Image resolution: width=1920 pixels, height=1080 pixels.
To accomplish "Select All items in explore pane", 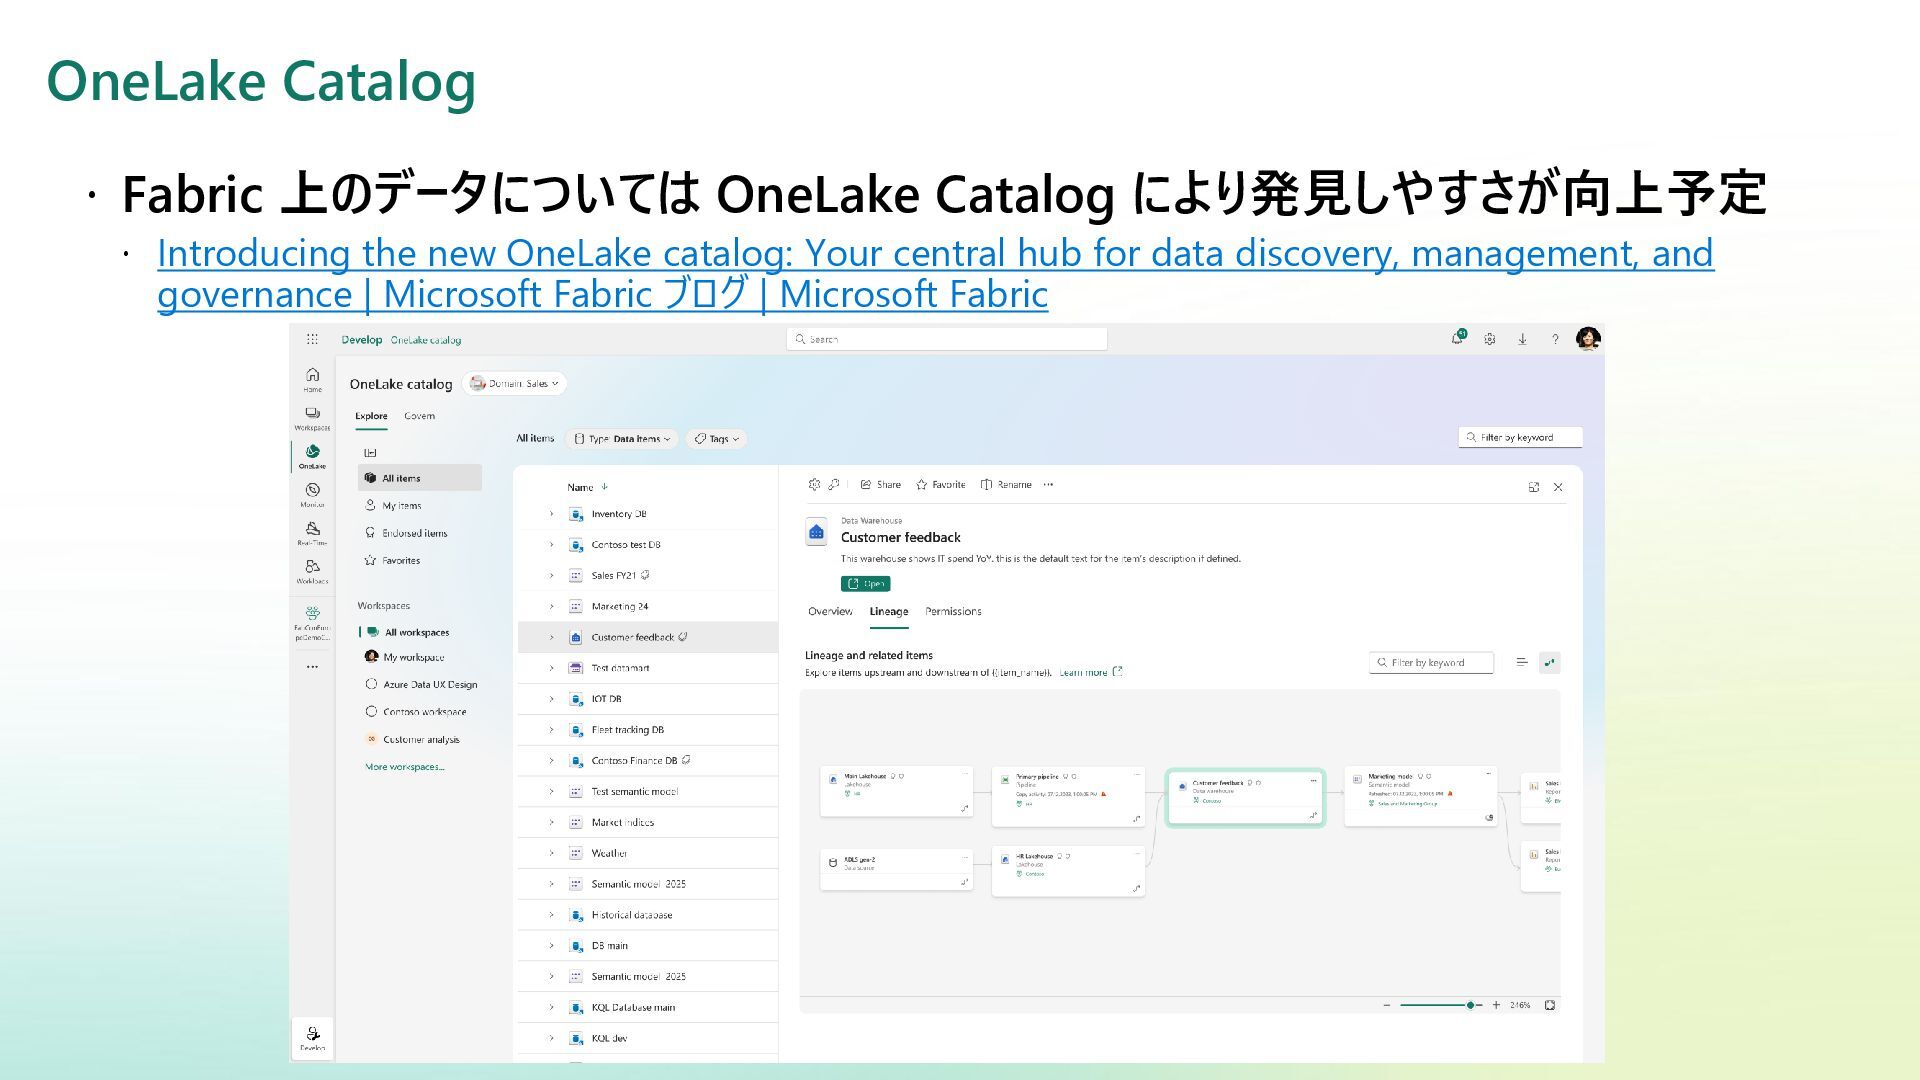I will [x=420, y=478].
